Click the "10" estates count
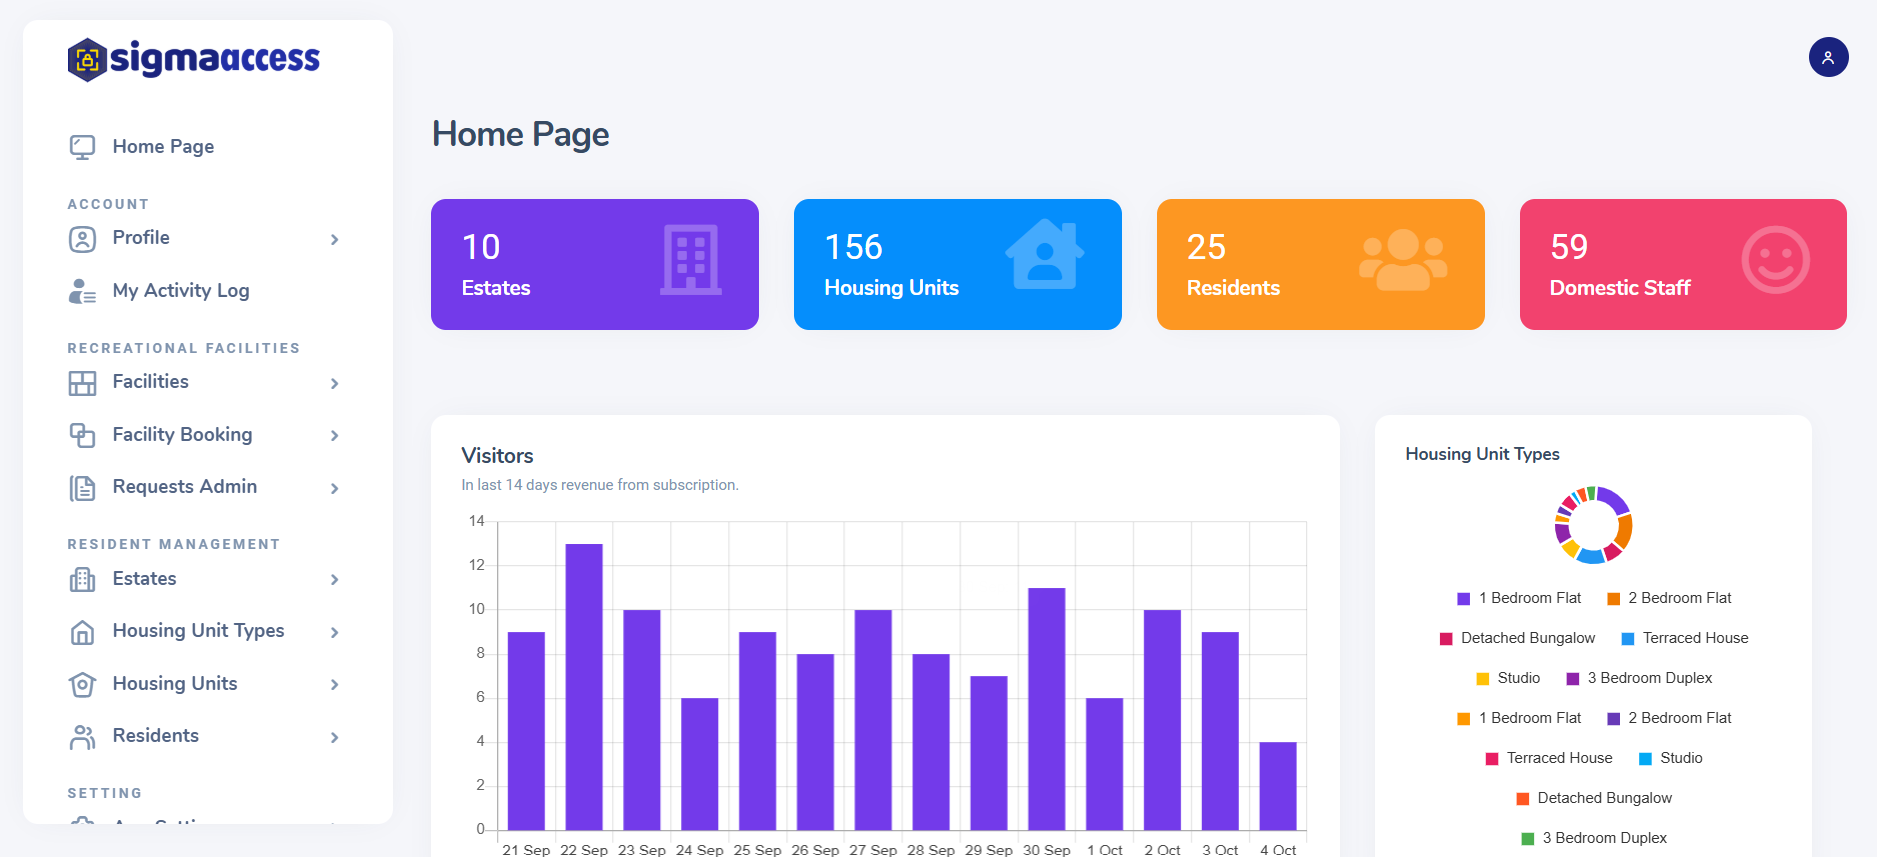The image size is (1877, 857). click(481, 247)
